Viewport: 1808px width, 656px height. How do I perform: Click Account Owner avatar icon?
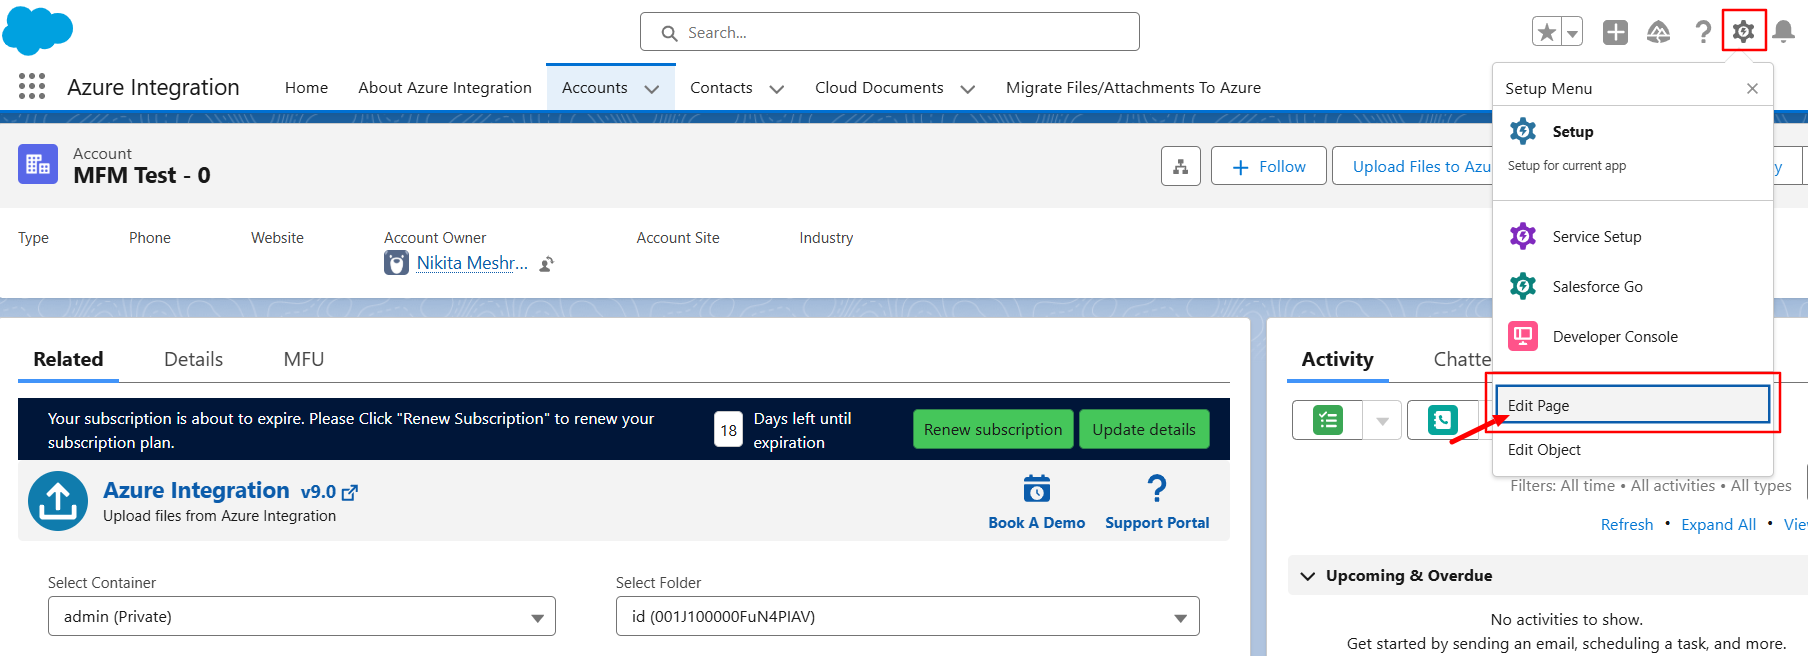click(397, 263)
